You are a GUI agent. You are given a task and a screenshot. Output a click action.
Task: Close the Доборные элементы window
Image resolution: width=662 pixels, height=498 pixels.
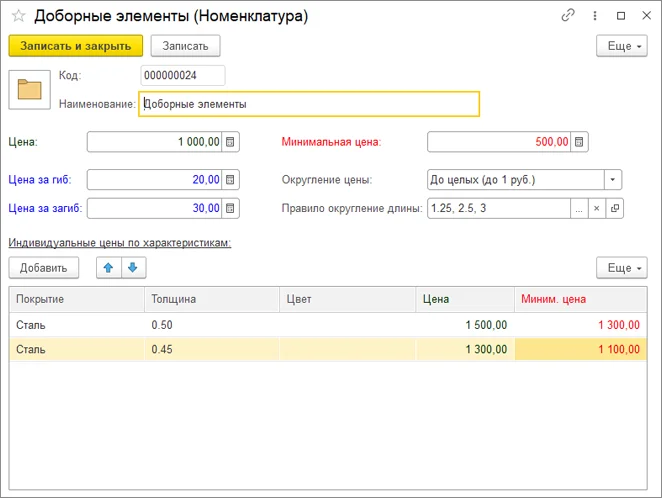(646, 16)
